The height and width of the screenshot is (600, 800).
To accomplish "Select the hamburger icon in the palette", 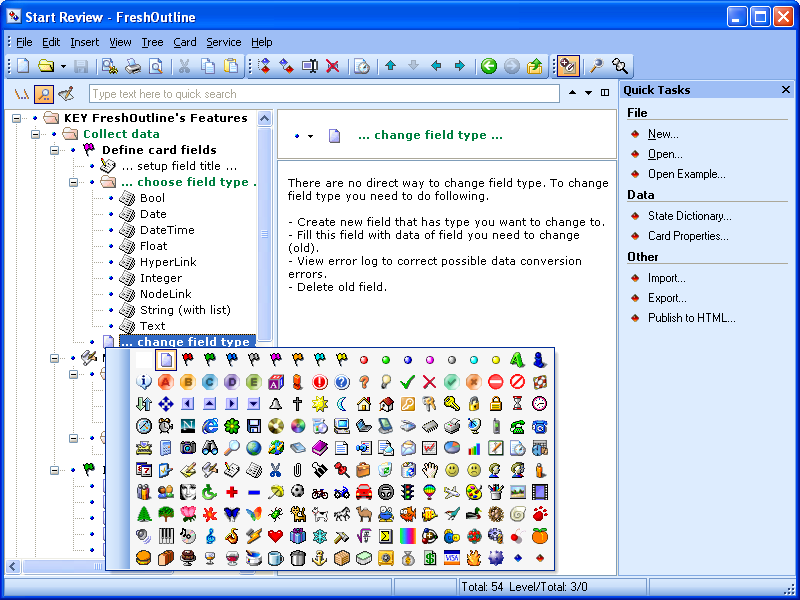I will coord(144,558).
